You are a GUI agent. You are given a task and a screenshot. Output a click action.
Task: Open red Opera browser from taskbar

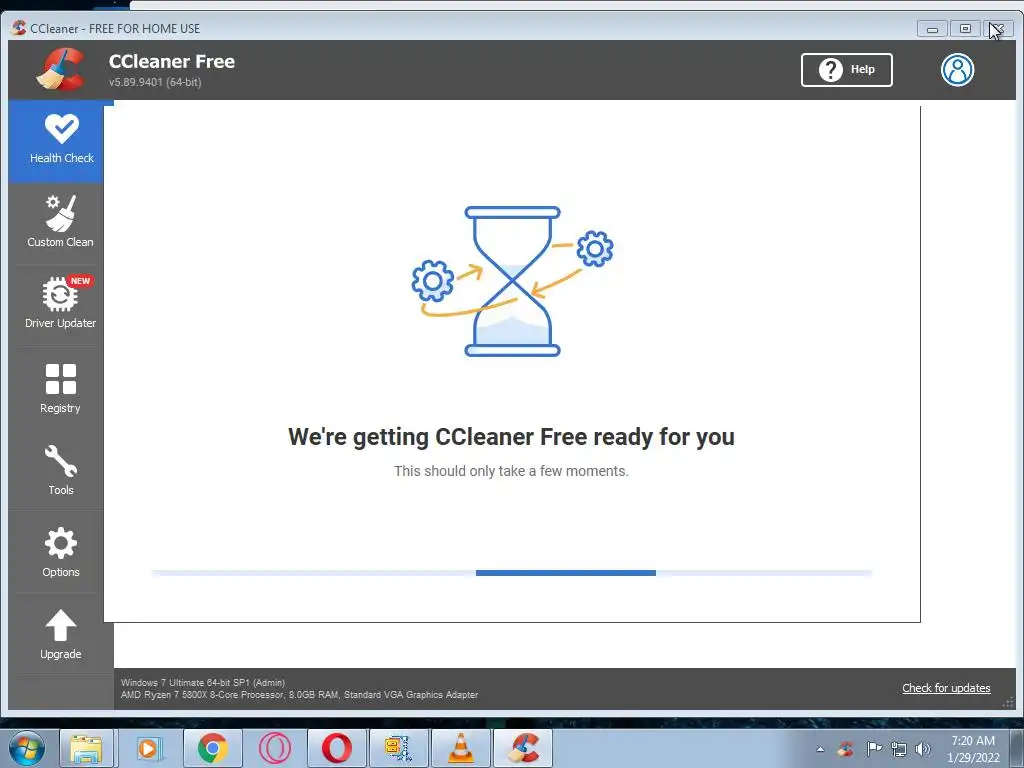click(x=336, y=748)
